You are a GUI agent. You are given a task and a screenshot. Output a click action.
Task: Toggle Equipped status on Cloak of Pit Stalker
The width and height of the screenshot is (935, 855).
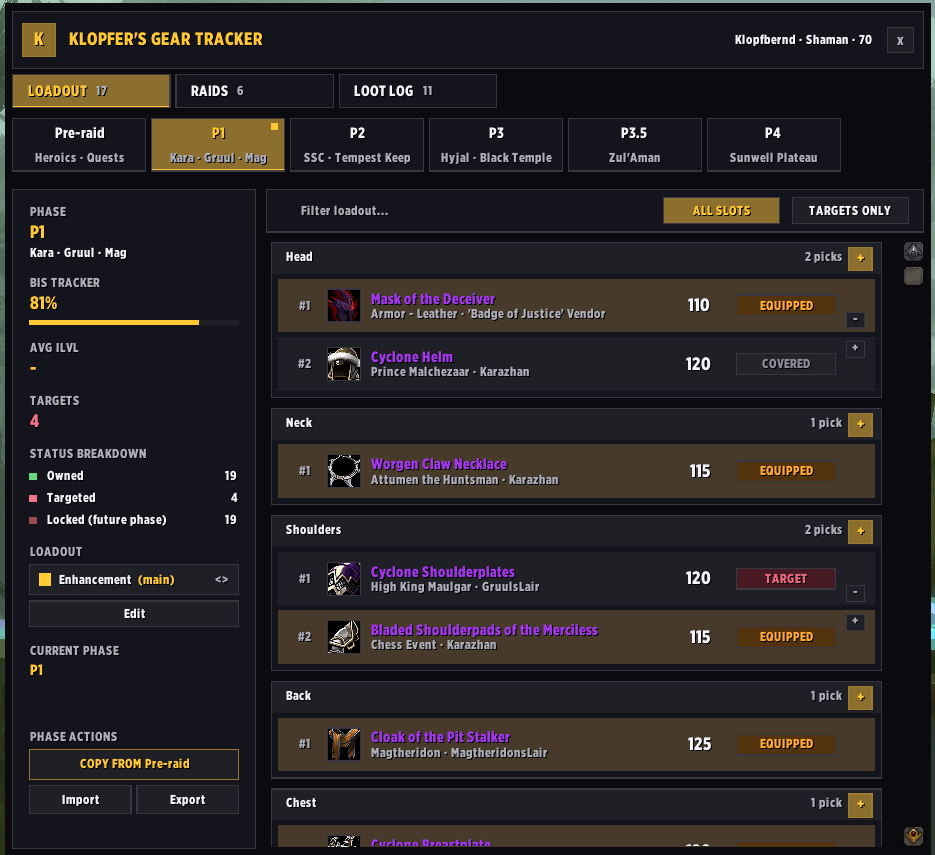tap(786, 744)
